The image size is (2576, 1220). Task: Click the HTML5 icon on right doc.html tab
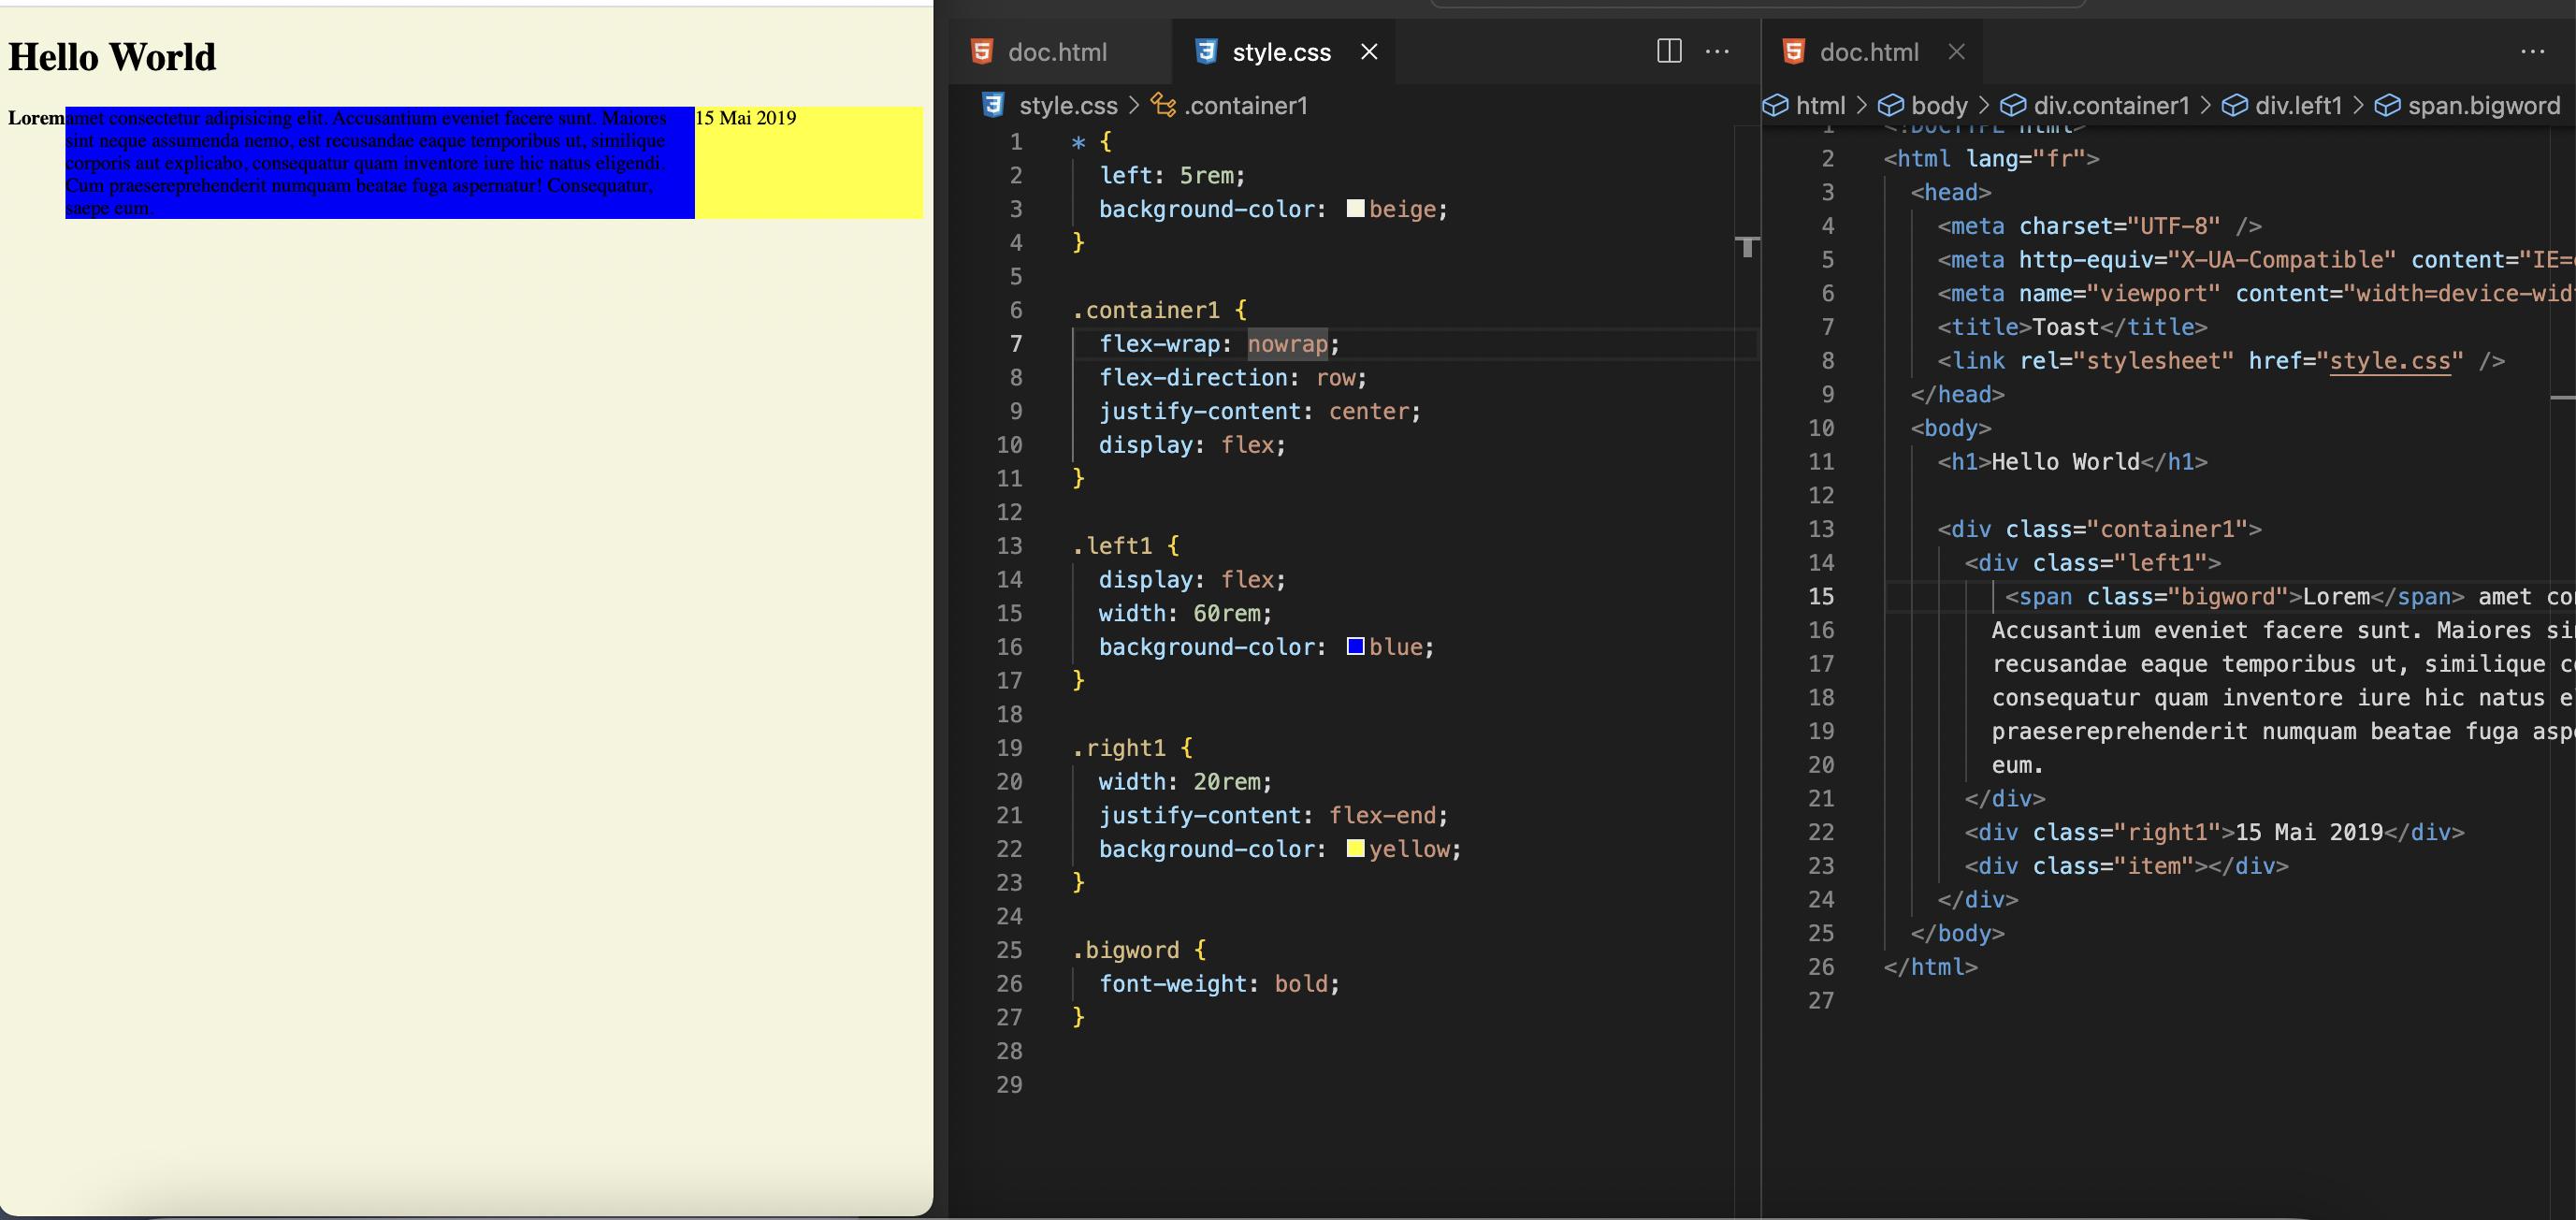[x=1794, y=51]
